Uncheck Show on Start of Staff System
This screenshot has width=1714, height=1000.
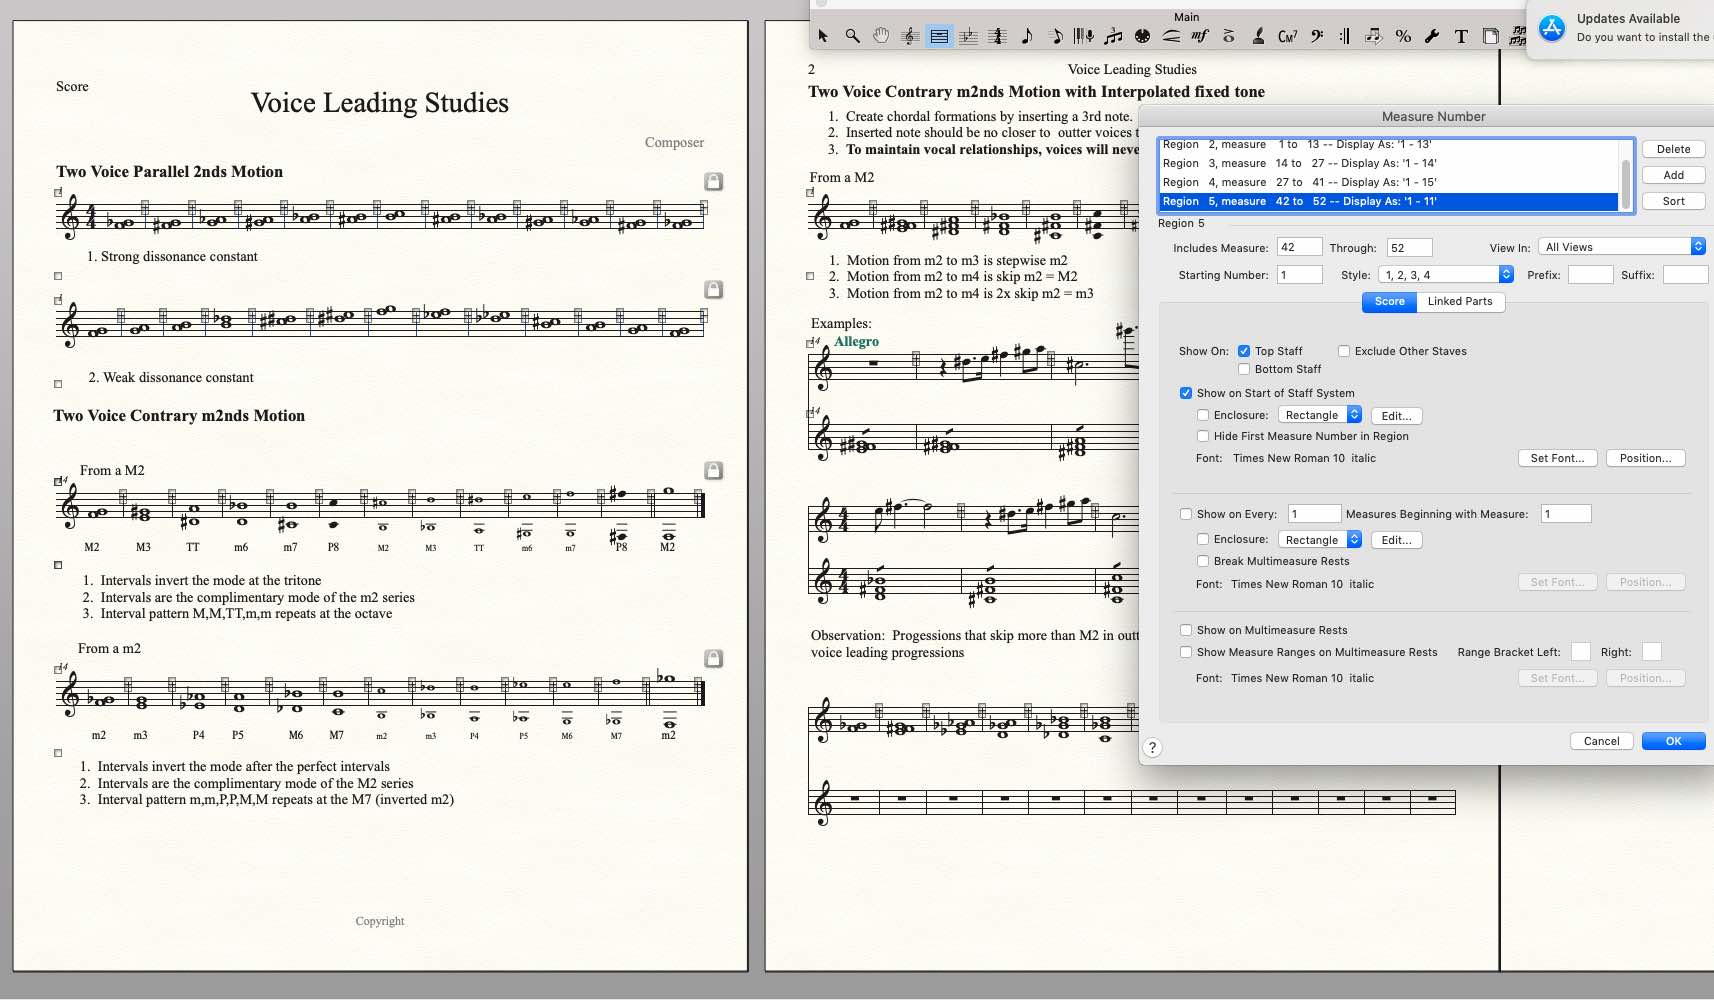pos(1186,393)
